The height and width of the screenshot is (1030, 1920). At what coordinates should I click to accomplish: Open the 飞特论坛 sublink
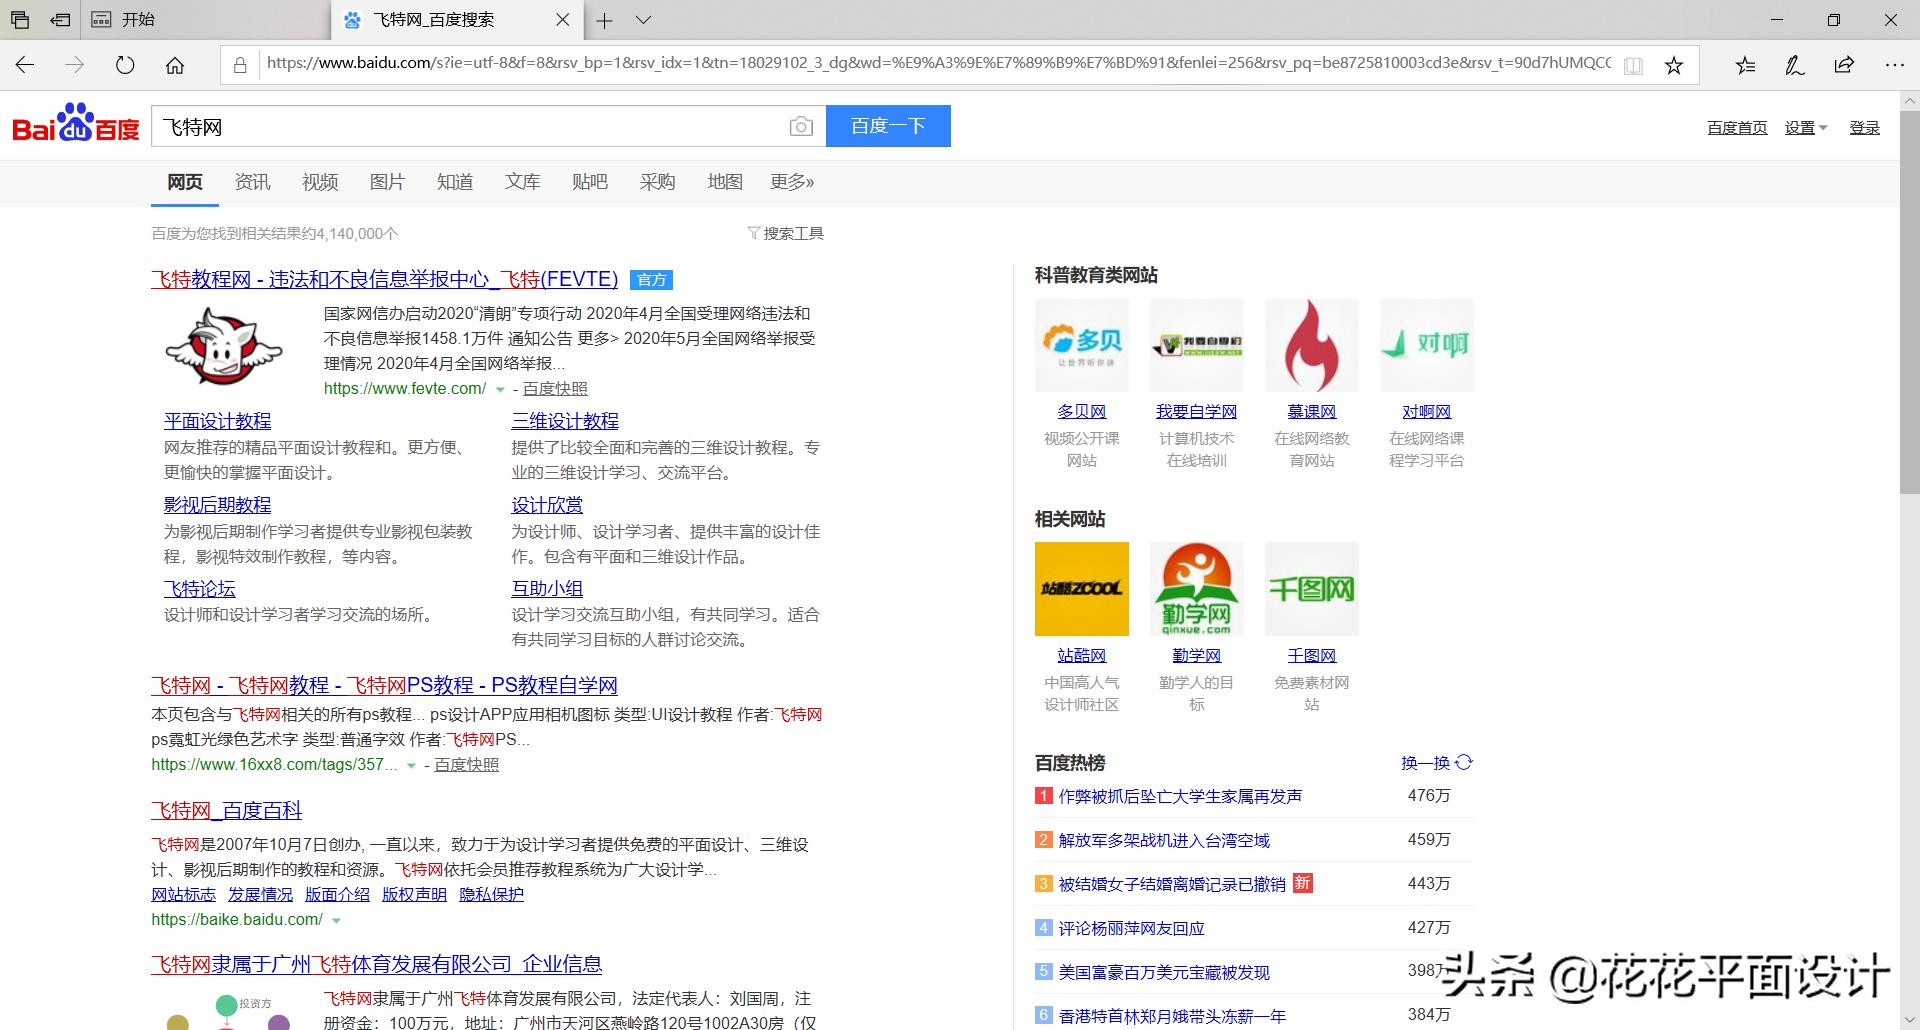[x=200, y=589]
